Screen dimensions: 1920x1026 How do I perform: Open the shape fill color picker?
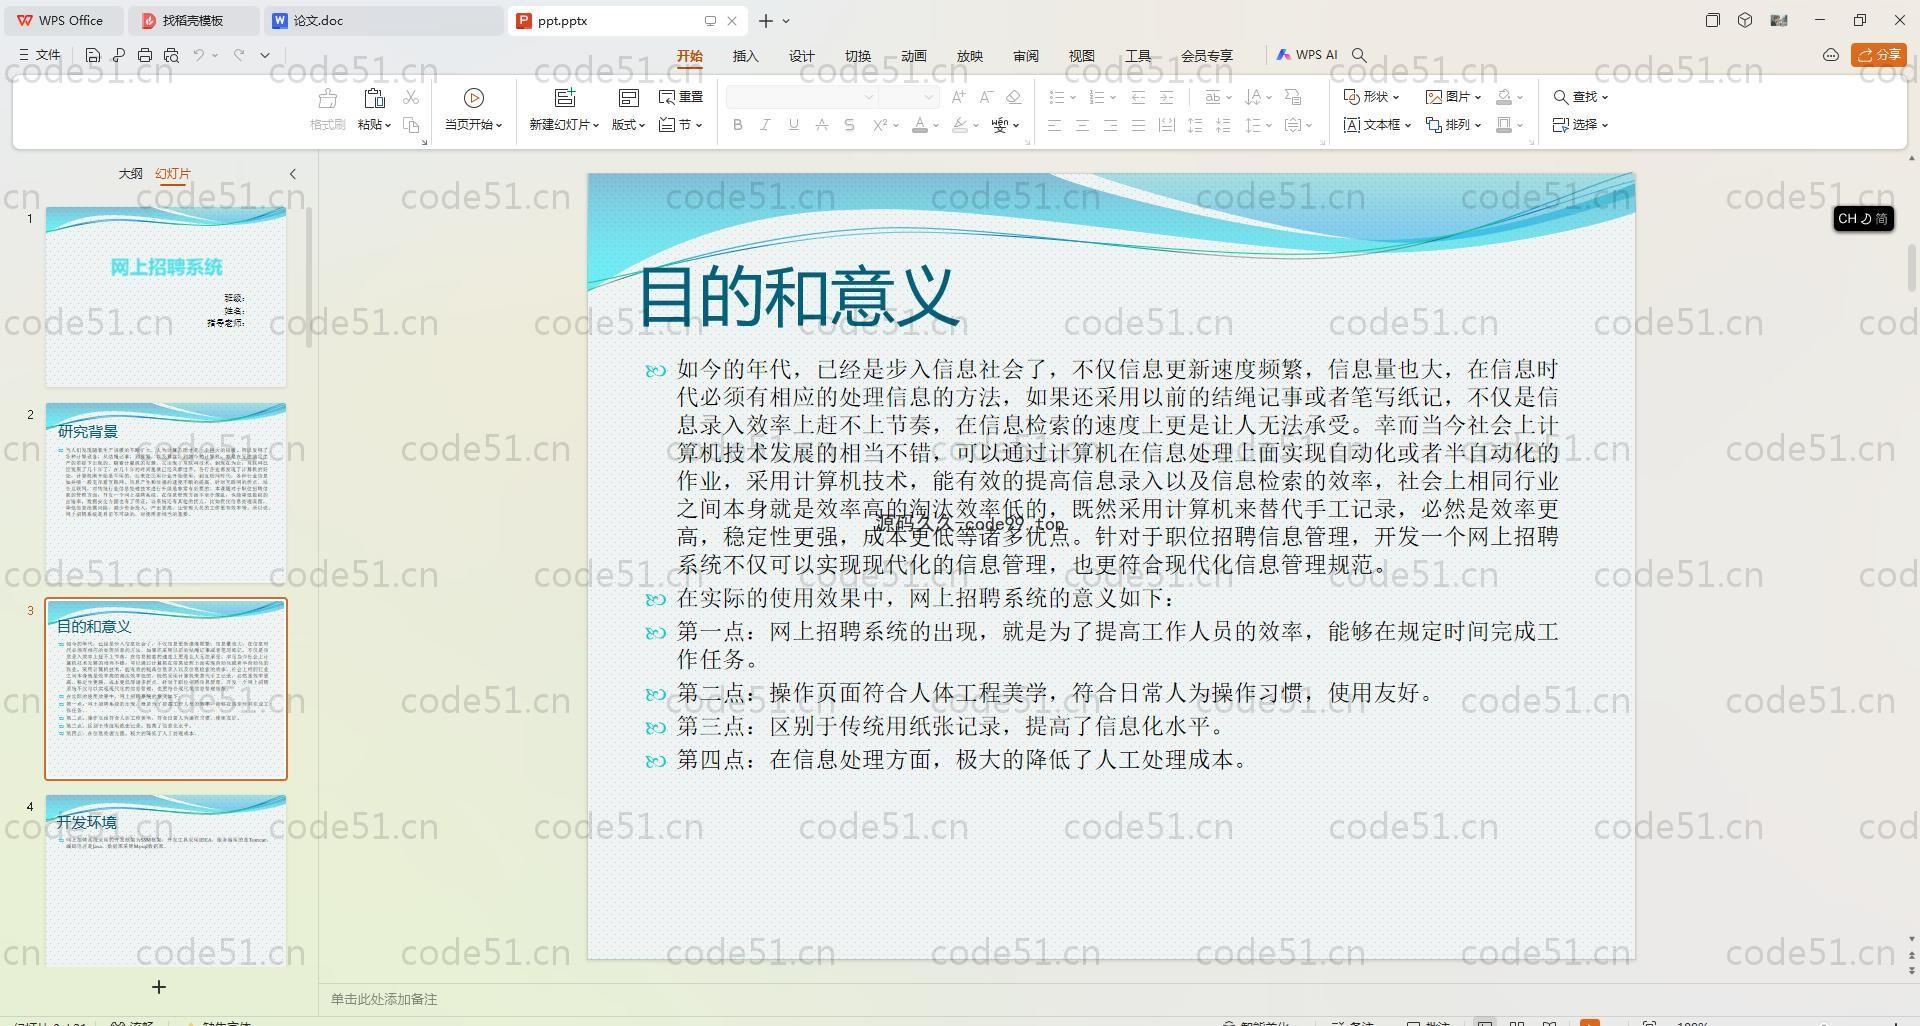tap(1510, 97)
